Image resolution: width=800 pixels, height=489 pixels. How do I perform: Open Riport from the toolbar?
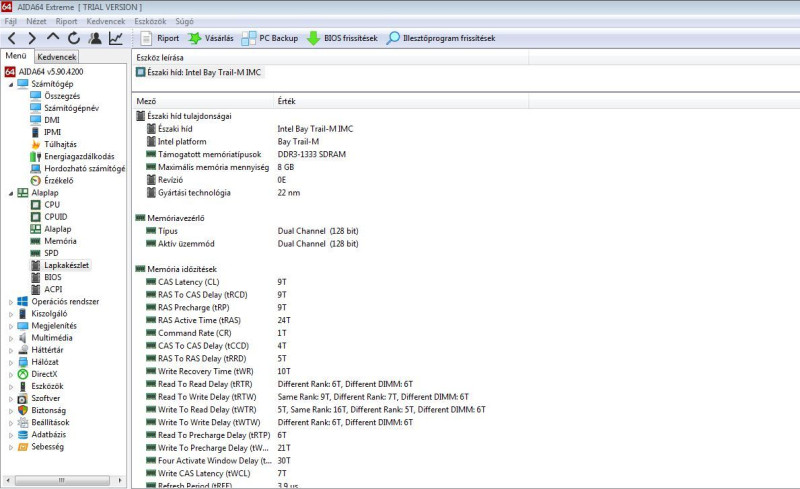(x=160, y=38)
